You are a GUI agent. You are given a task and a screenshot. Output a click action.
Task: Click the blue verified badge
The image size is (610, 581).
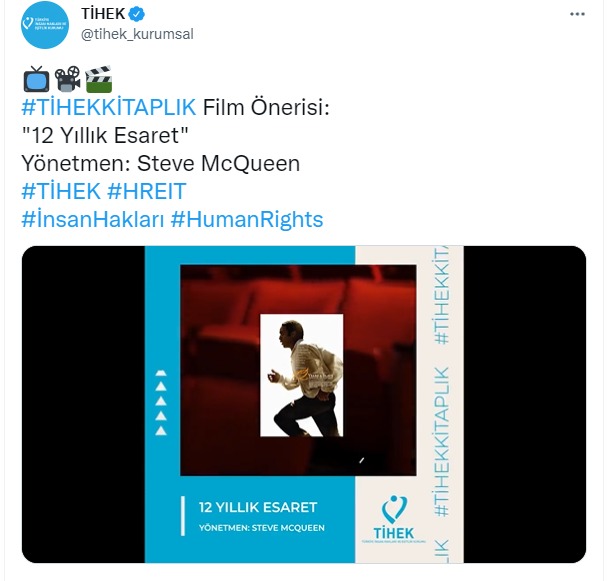coord(137,14)
